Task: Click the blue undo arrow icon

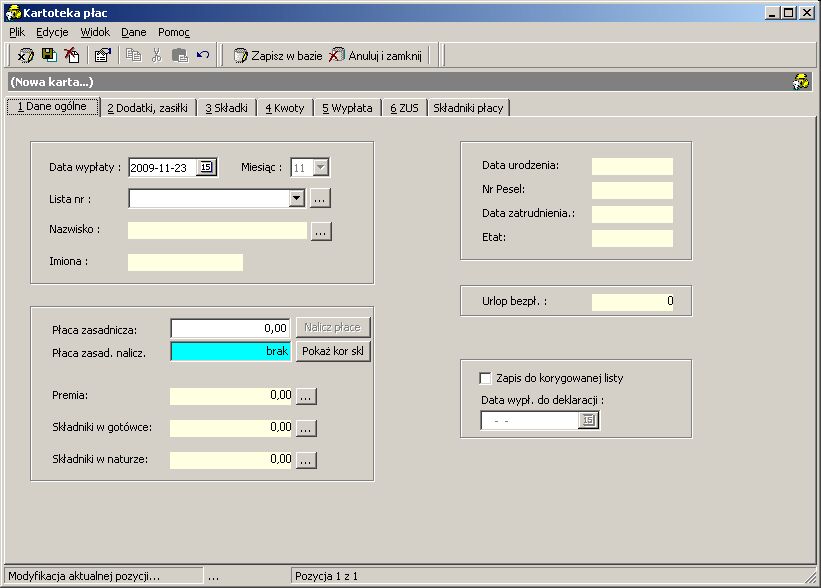Action: pyautogui.click(x=203, y=54)
